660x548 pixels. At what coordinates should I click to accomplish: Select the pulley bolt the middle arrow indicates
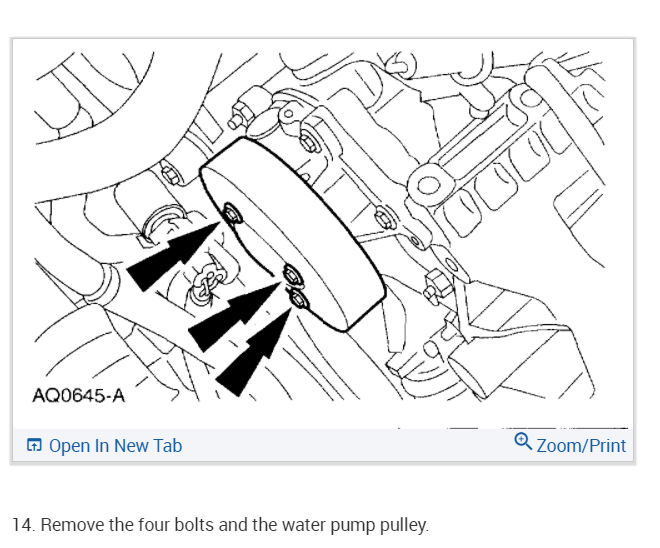tap(293, 275)
